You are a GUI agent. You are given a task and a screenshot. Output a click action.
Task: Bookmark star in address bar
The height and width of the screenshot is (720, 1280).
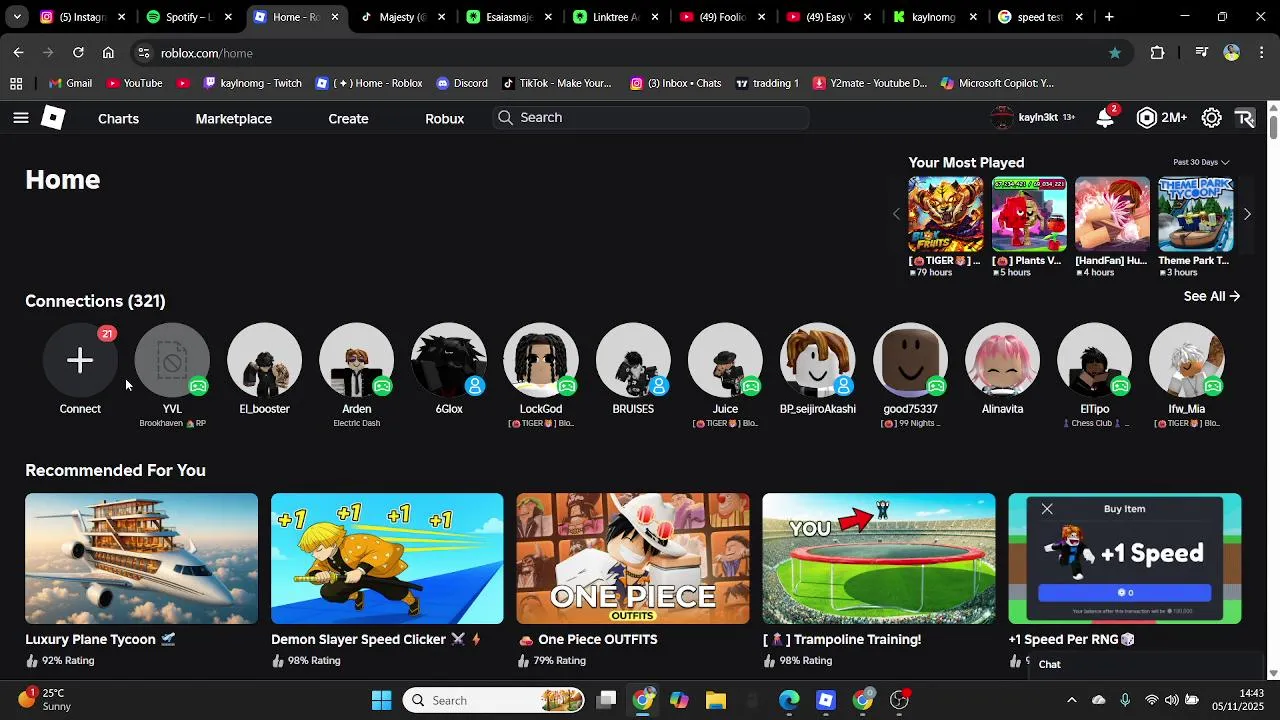[x=1115, y=53]
